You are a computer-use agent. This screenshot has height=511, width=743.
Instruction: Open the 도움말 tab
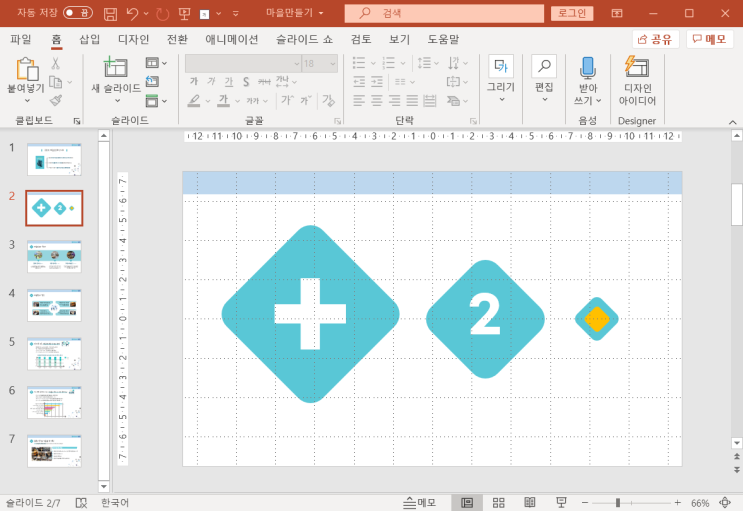point(443,39)
